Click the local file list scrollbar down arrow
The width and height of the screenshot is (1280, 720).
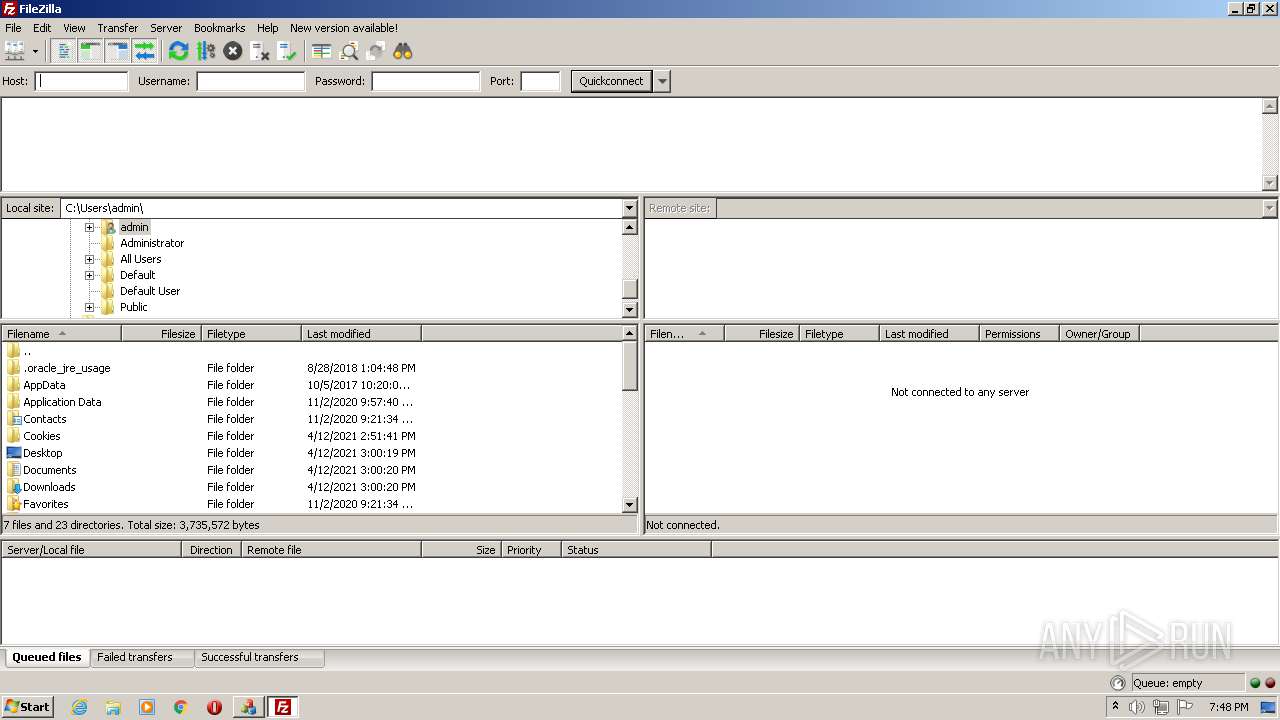click(629, 505)
